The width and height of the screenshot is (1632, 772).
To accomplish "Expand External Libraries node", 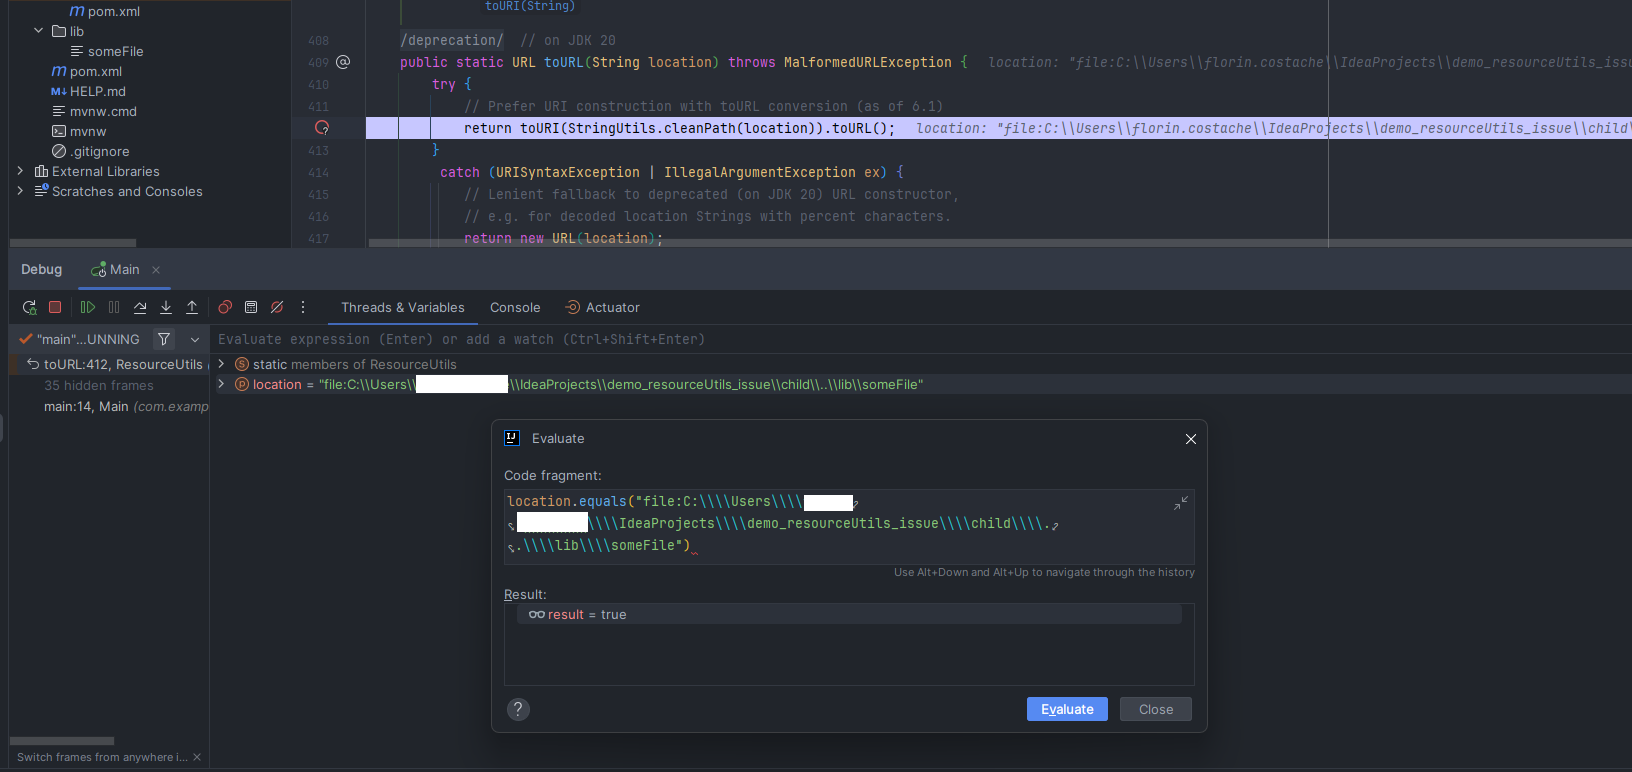I will [20, 171].
